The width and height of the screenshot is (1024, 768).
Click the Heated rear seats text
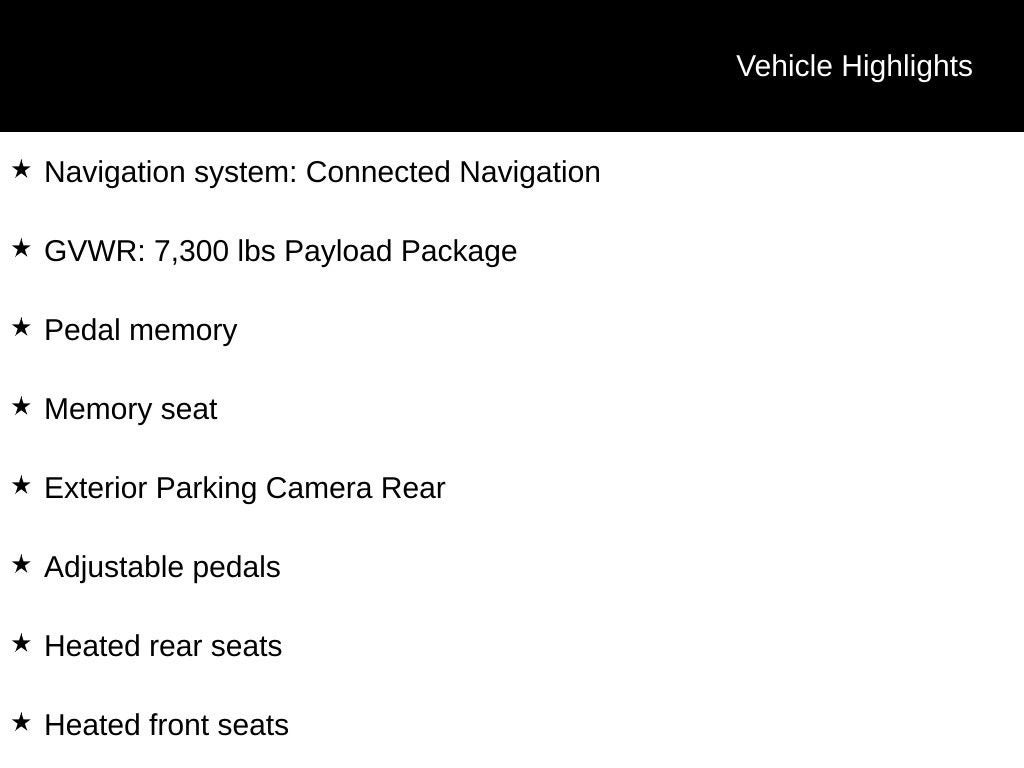(x=164, y=646)
